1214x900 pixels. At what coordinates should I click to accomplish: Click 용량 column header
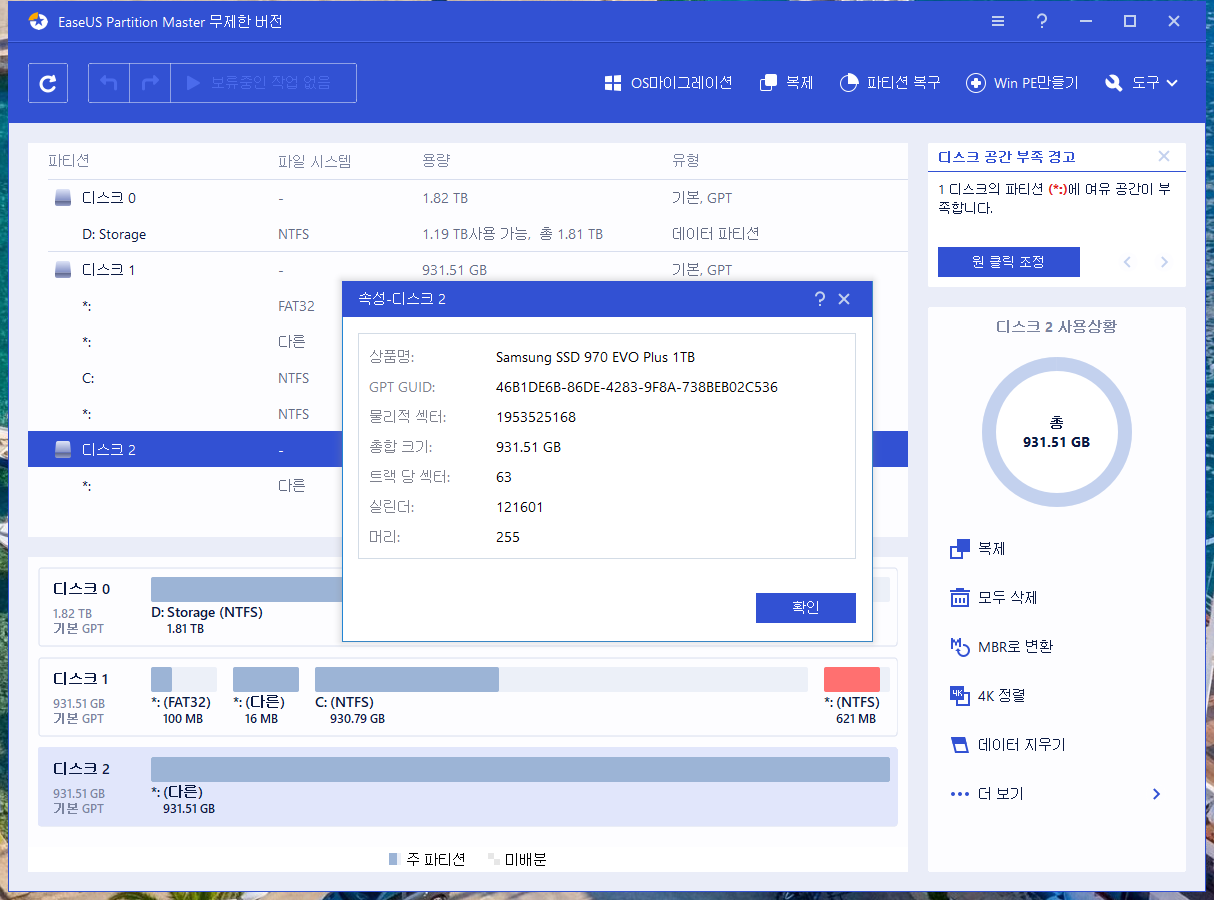coord(437,161)
